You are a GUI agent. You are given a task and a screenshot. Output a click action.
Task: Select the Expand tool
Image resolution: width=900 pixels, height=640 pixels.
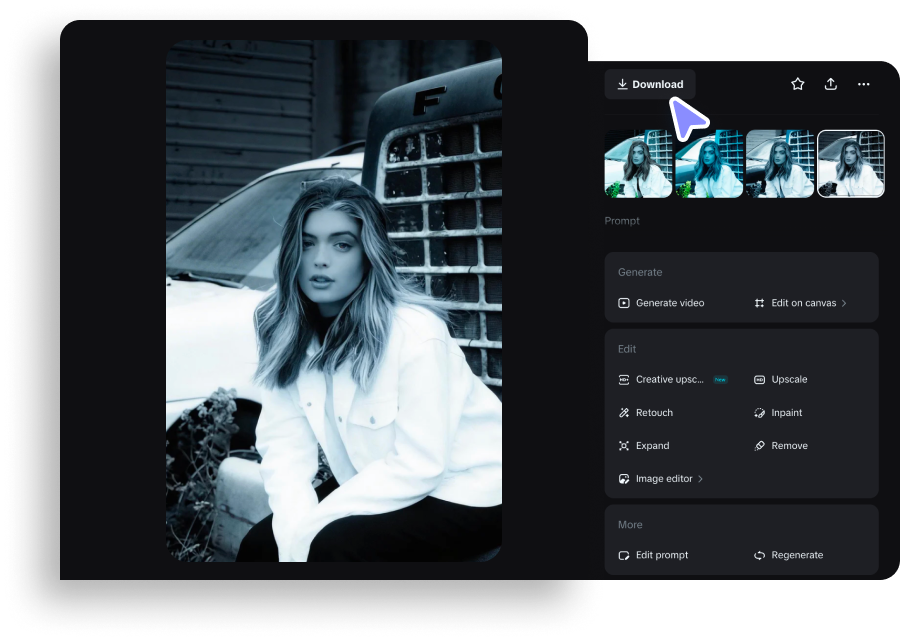pyautogui.click(x=650, y=445)
